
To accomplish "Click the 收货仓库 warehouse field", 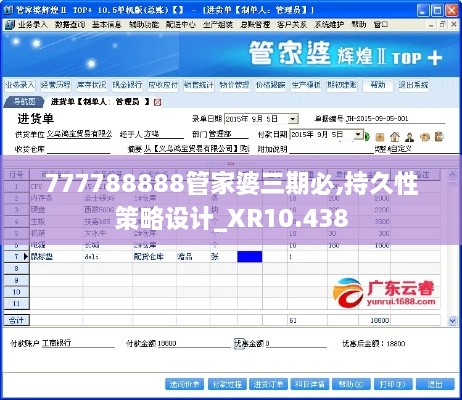I will point(79,149).
